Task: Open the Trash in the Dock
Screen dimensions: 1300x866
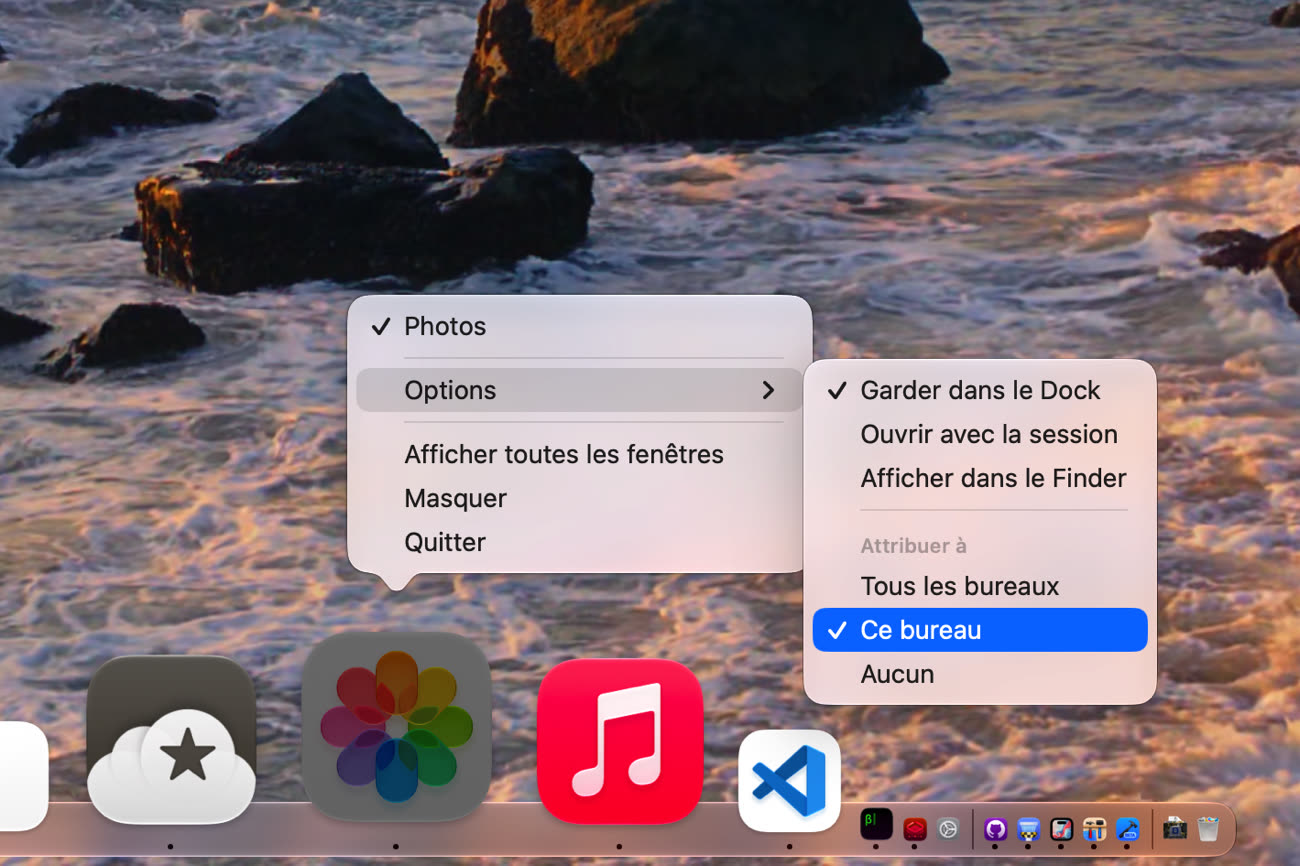Action: [1208, 828]
